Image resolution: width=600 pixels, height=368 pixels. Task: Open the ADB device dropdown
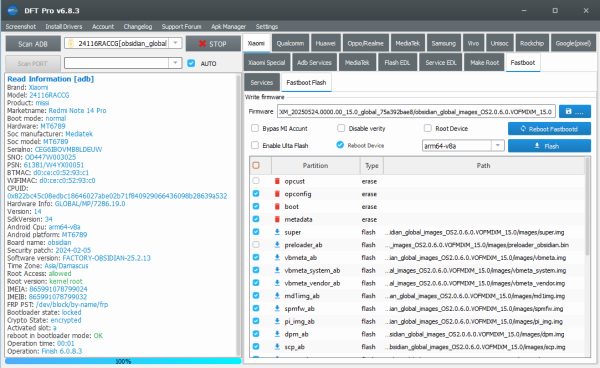[x=175, y=43]
